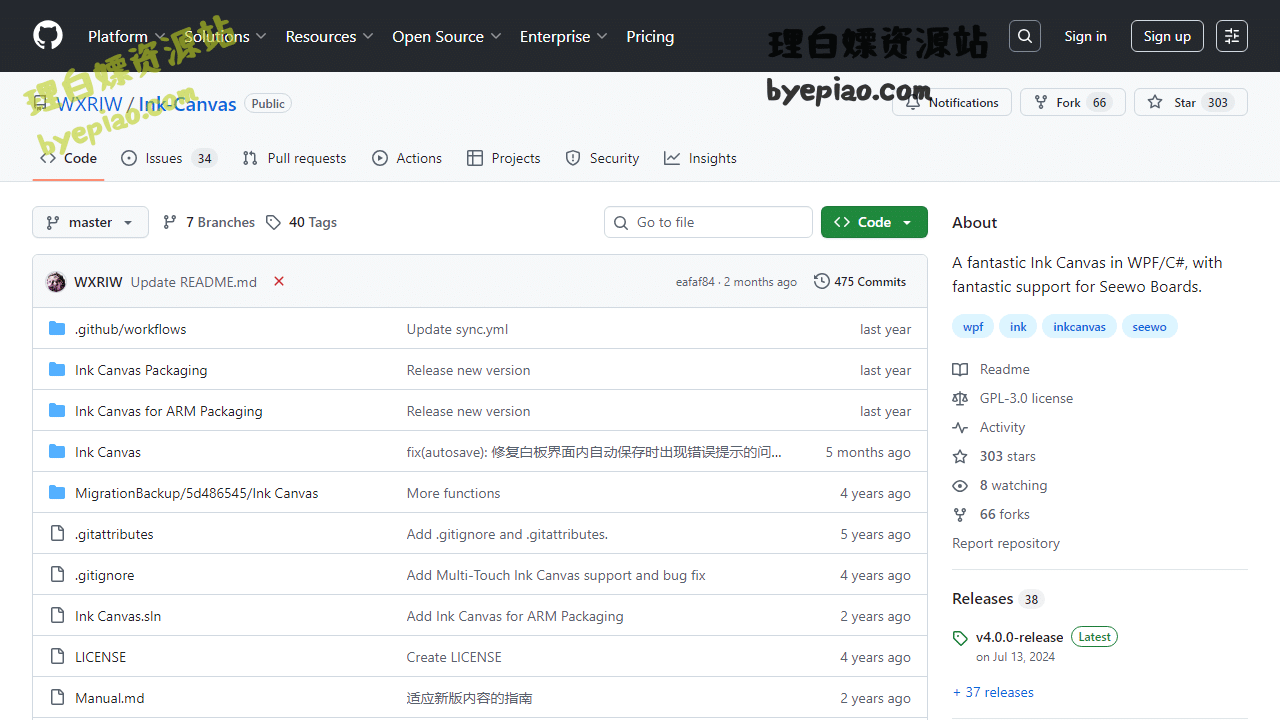
Task: Expand the master branch selector
Action: point(90,221)
